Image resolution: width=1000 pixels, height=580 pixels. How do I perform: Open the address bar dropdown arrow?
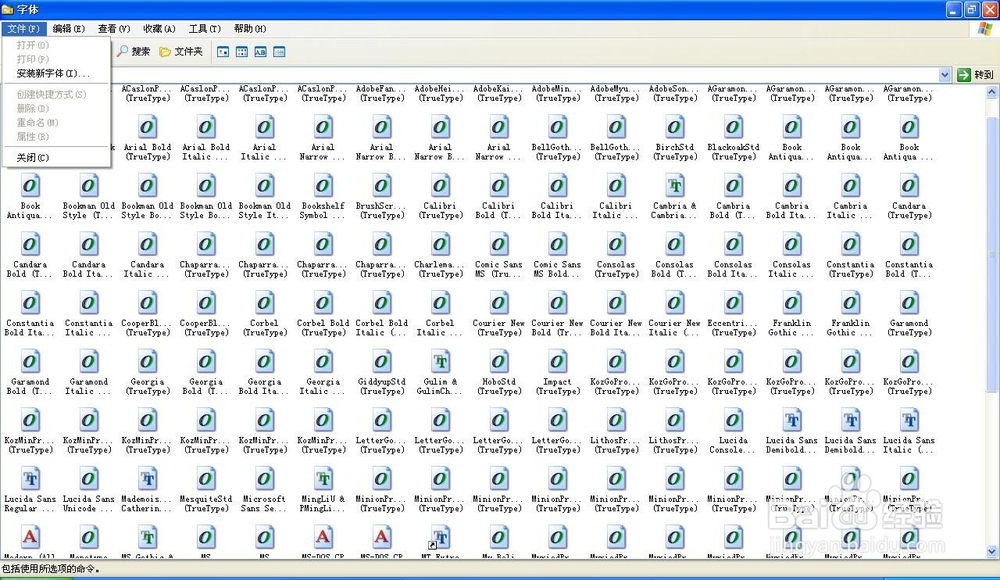coord(945,72)
